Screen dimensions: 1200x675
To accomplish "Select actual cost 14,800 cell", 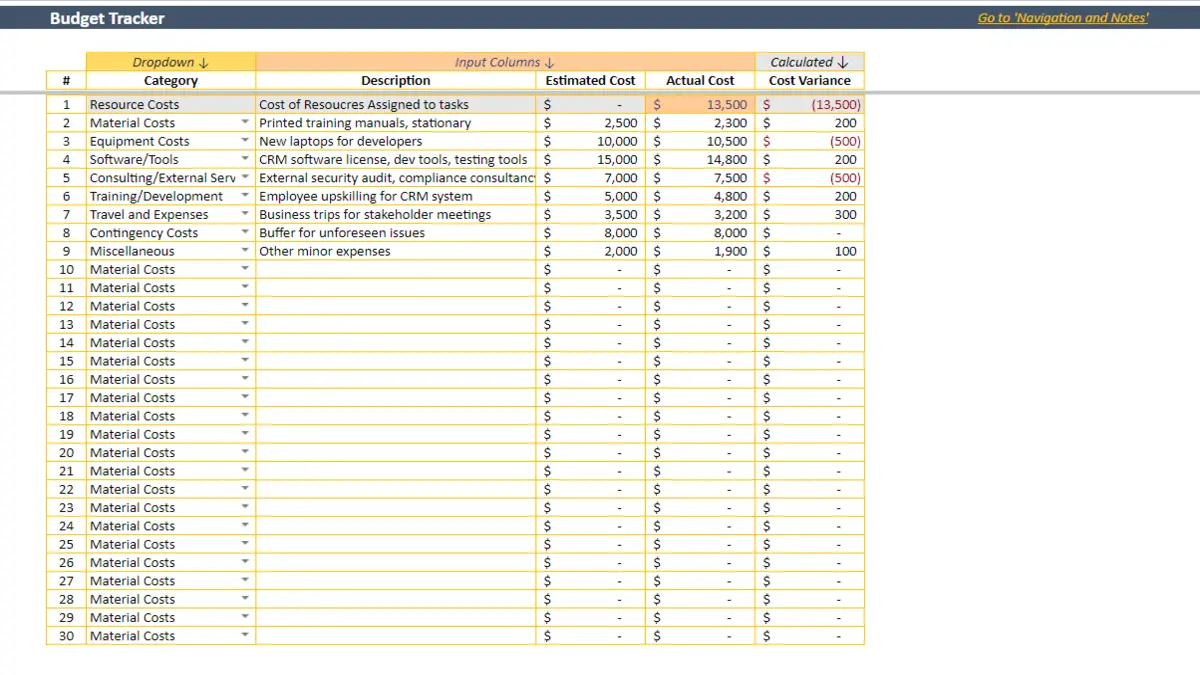I will pyautogui.click(x=700, y=159).
